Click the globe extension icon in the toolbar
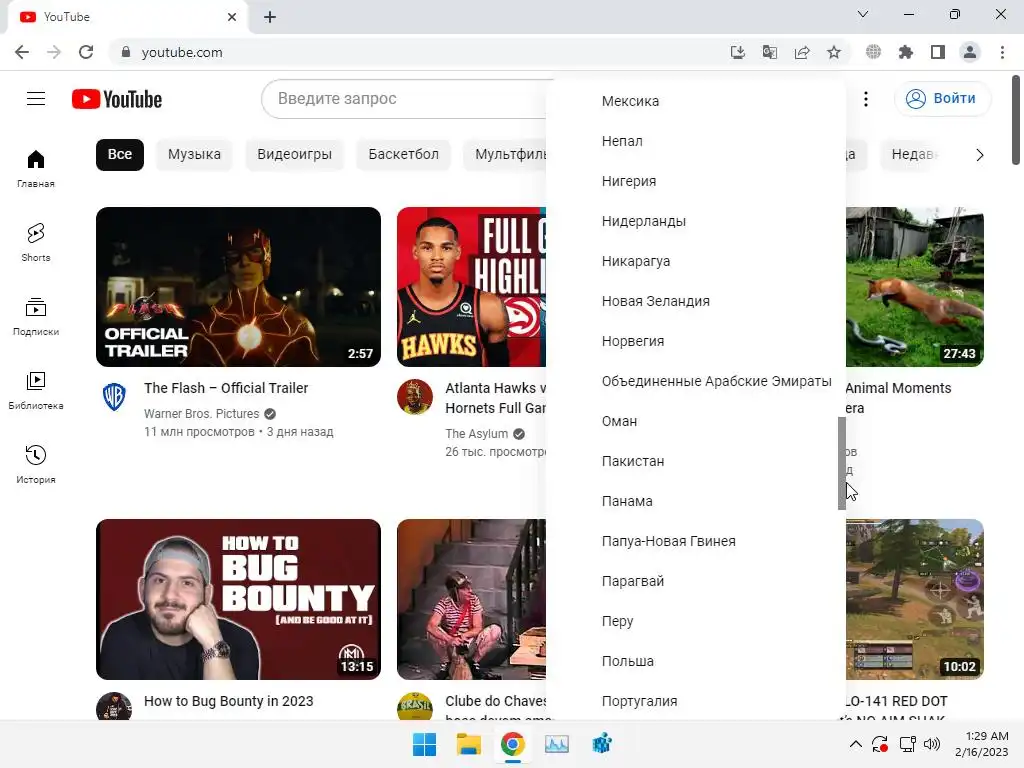 873,52
